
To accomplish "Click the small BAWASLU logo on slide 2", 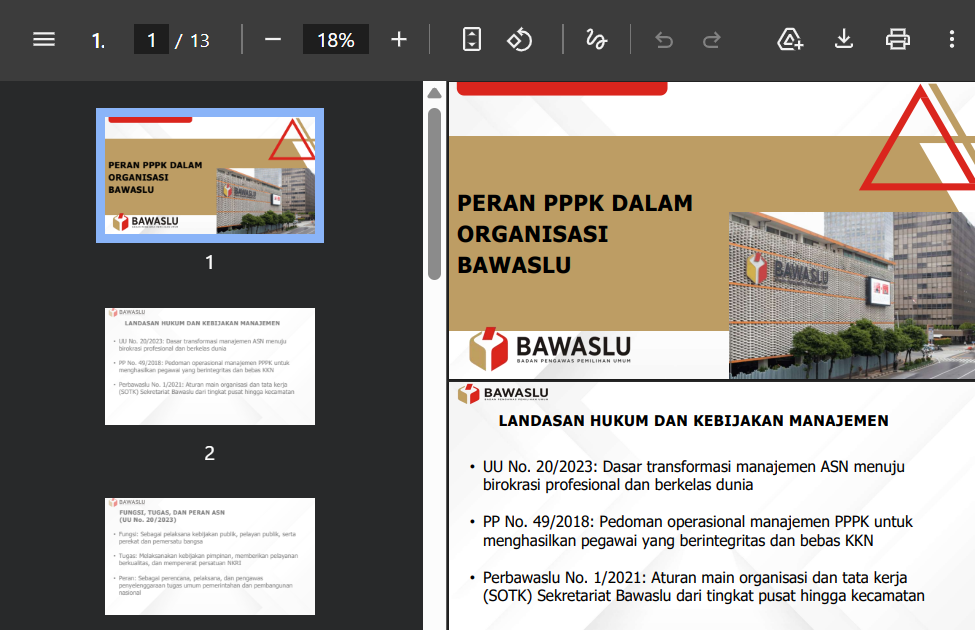I will 503,394.
